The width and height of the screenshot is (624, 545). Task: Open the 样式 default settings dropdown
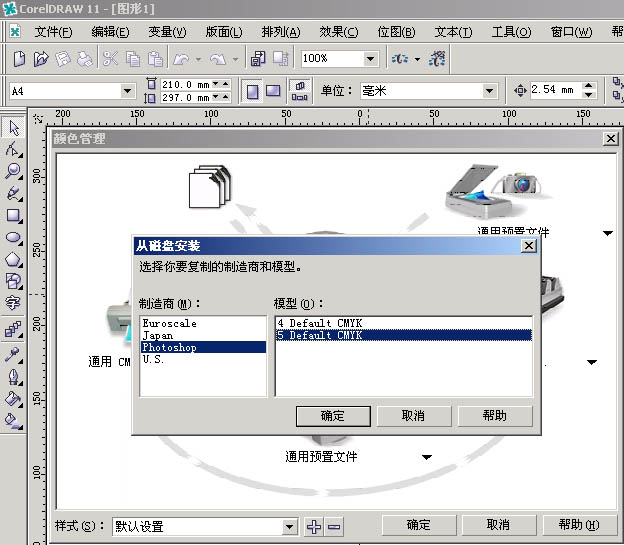[x=290, y=527]
